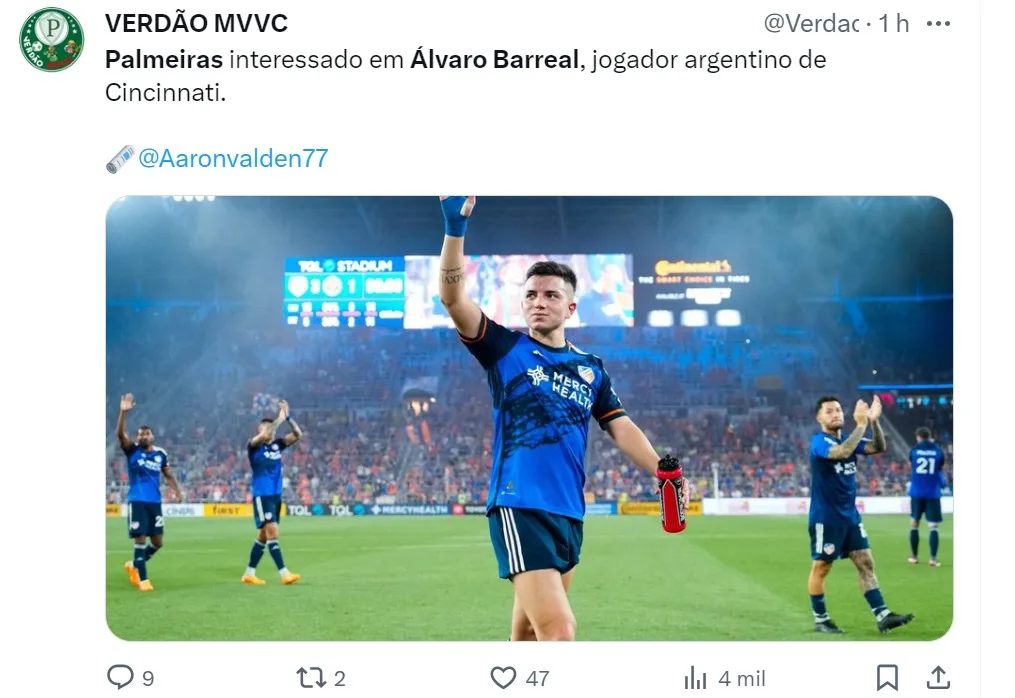Click the 4 mil views count

[742, 679]
